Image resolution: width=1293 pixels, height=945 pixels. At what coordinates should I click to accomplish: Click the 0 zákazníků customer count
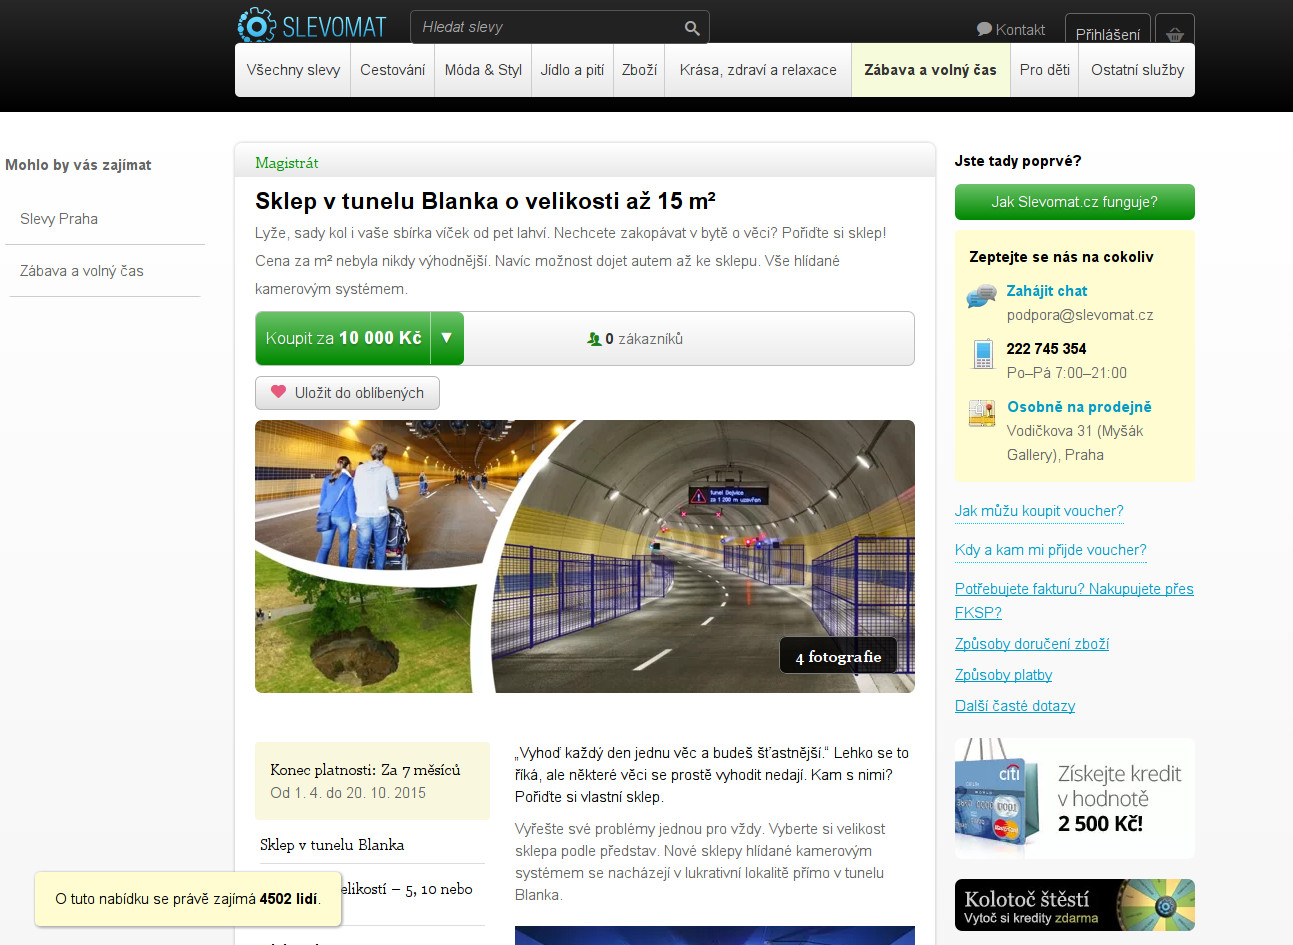click(x=644, y=339)
